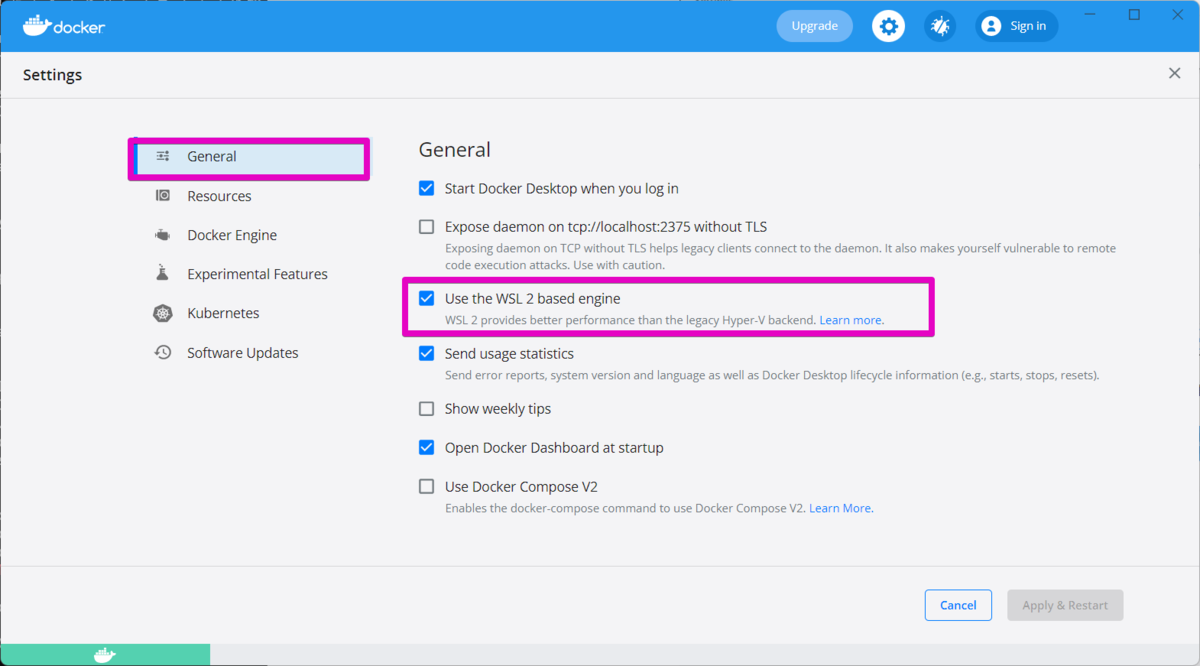
Task: Click the 'Exposing daemon on TCP' description text
Action: pos(780,256)
